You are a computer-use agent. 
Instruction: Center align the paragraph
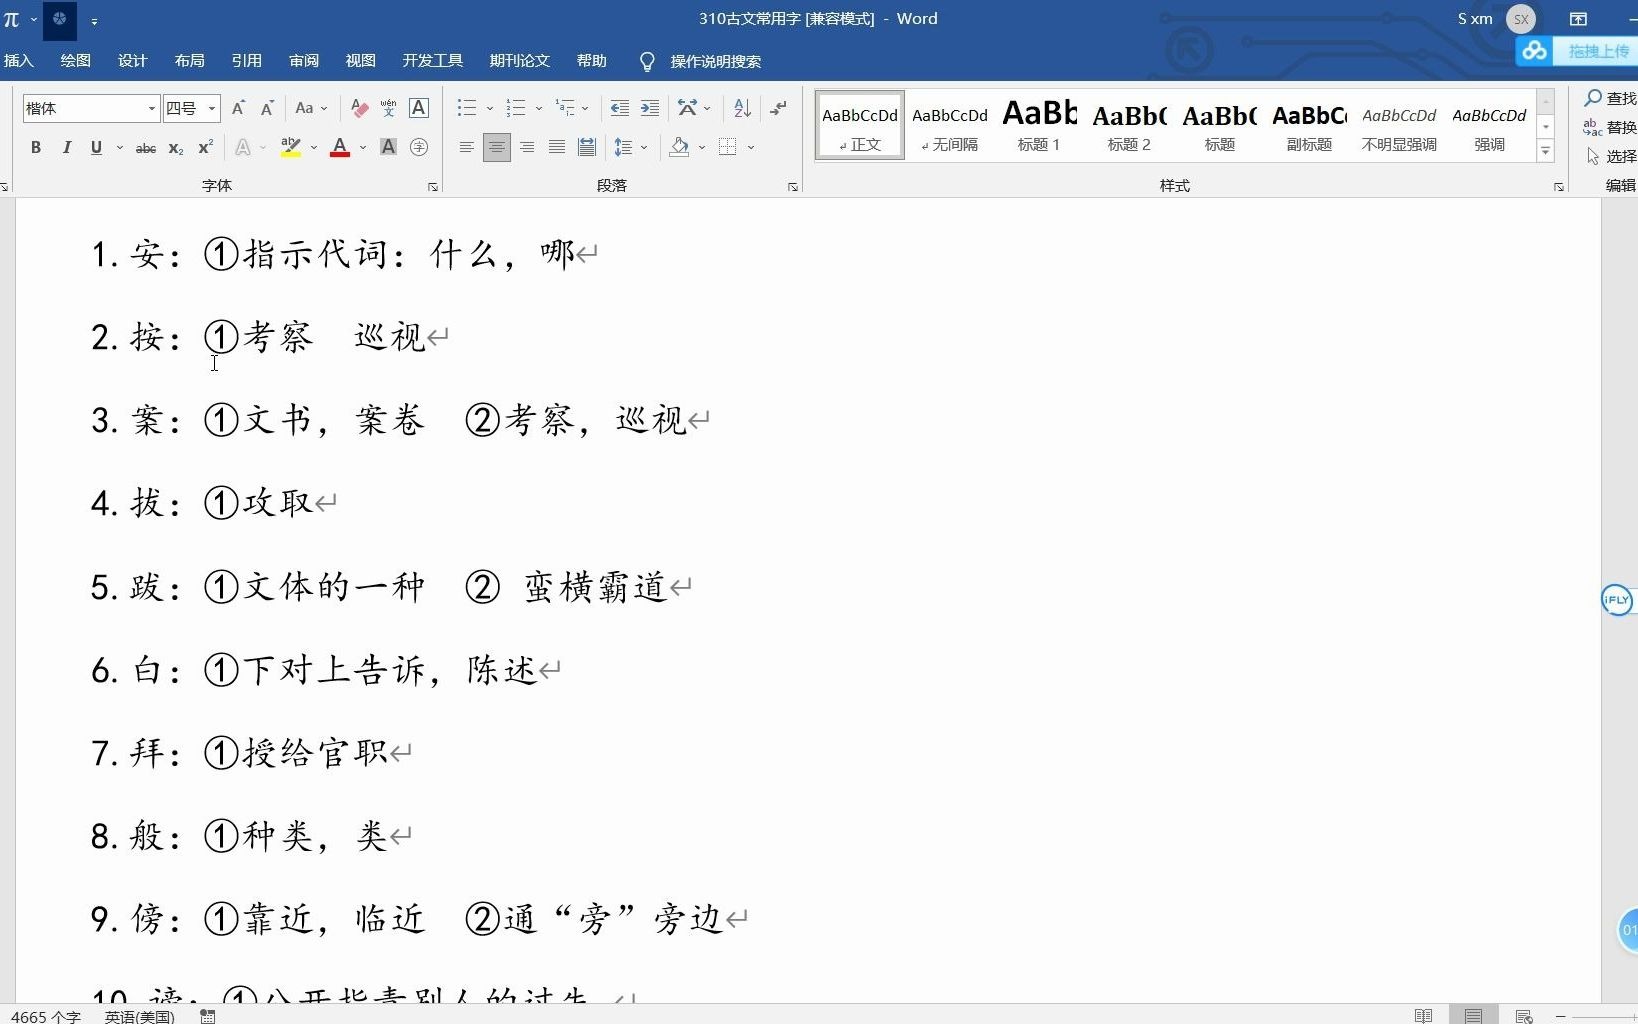pyautogui.click(x=497, y=148)
